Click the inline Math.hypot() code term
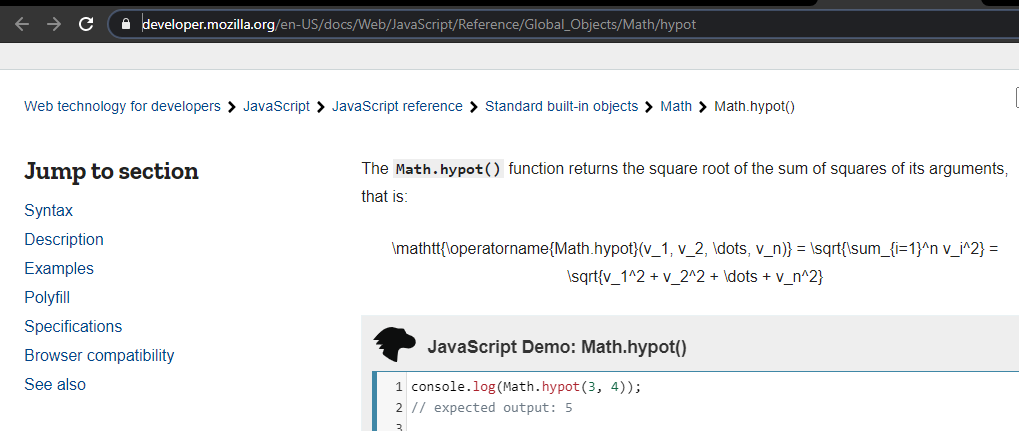The height and width of the screenshot is (431, 1019). (x=448, y=170)
